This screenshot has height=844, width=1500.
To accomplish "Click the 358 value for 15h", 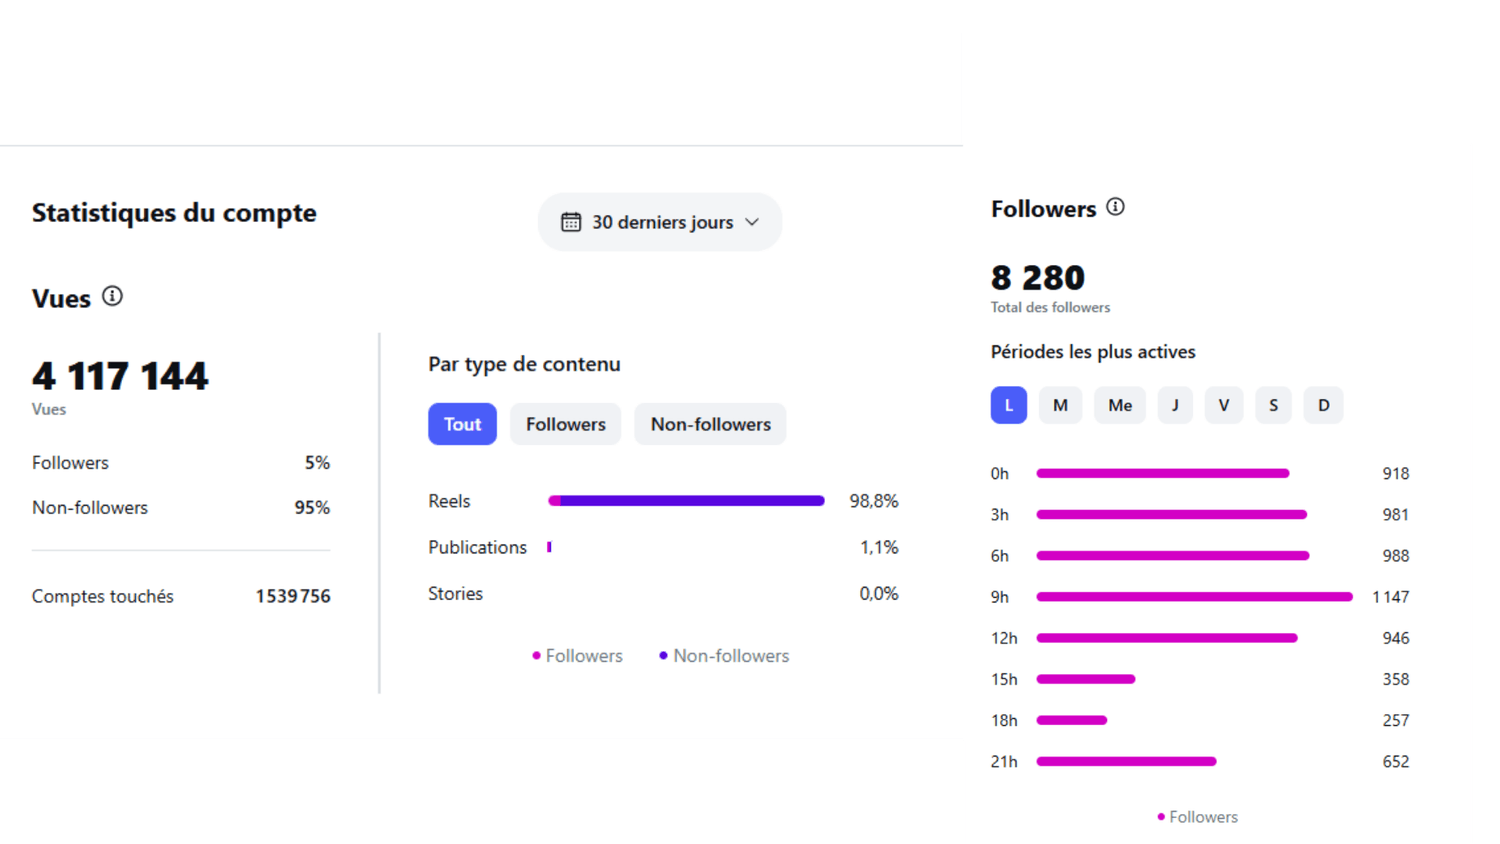I will click(1396, 679).
